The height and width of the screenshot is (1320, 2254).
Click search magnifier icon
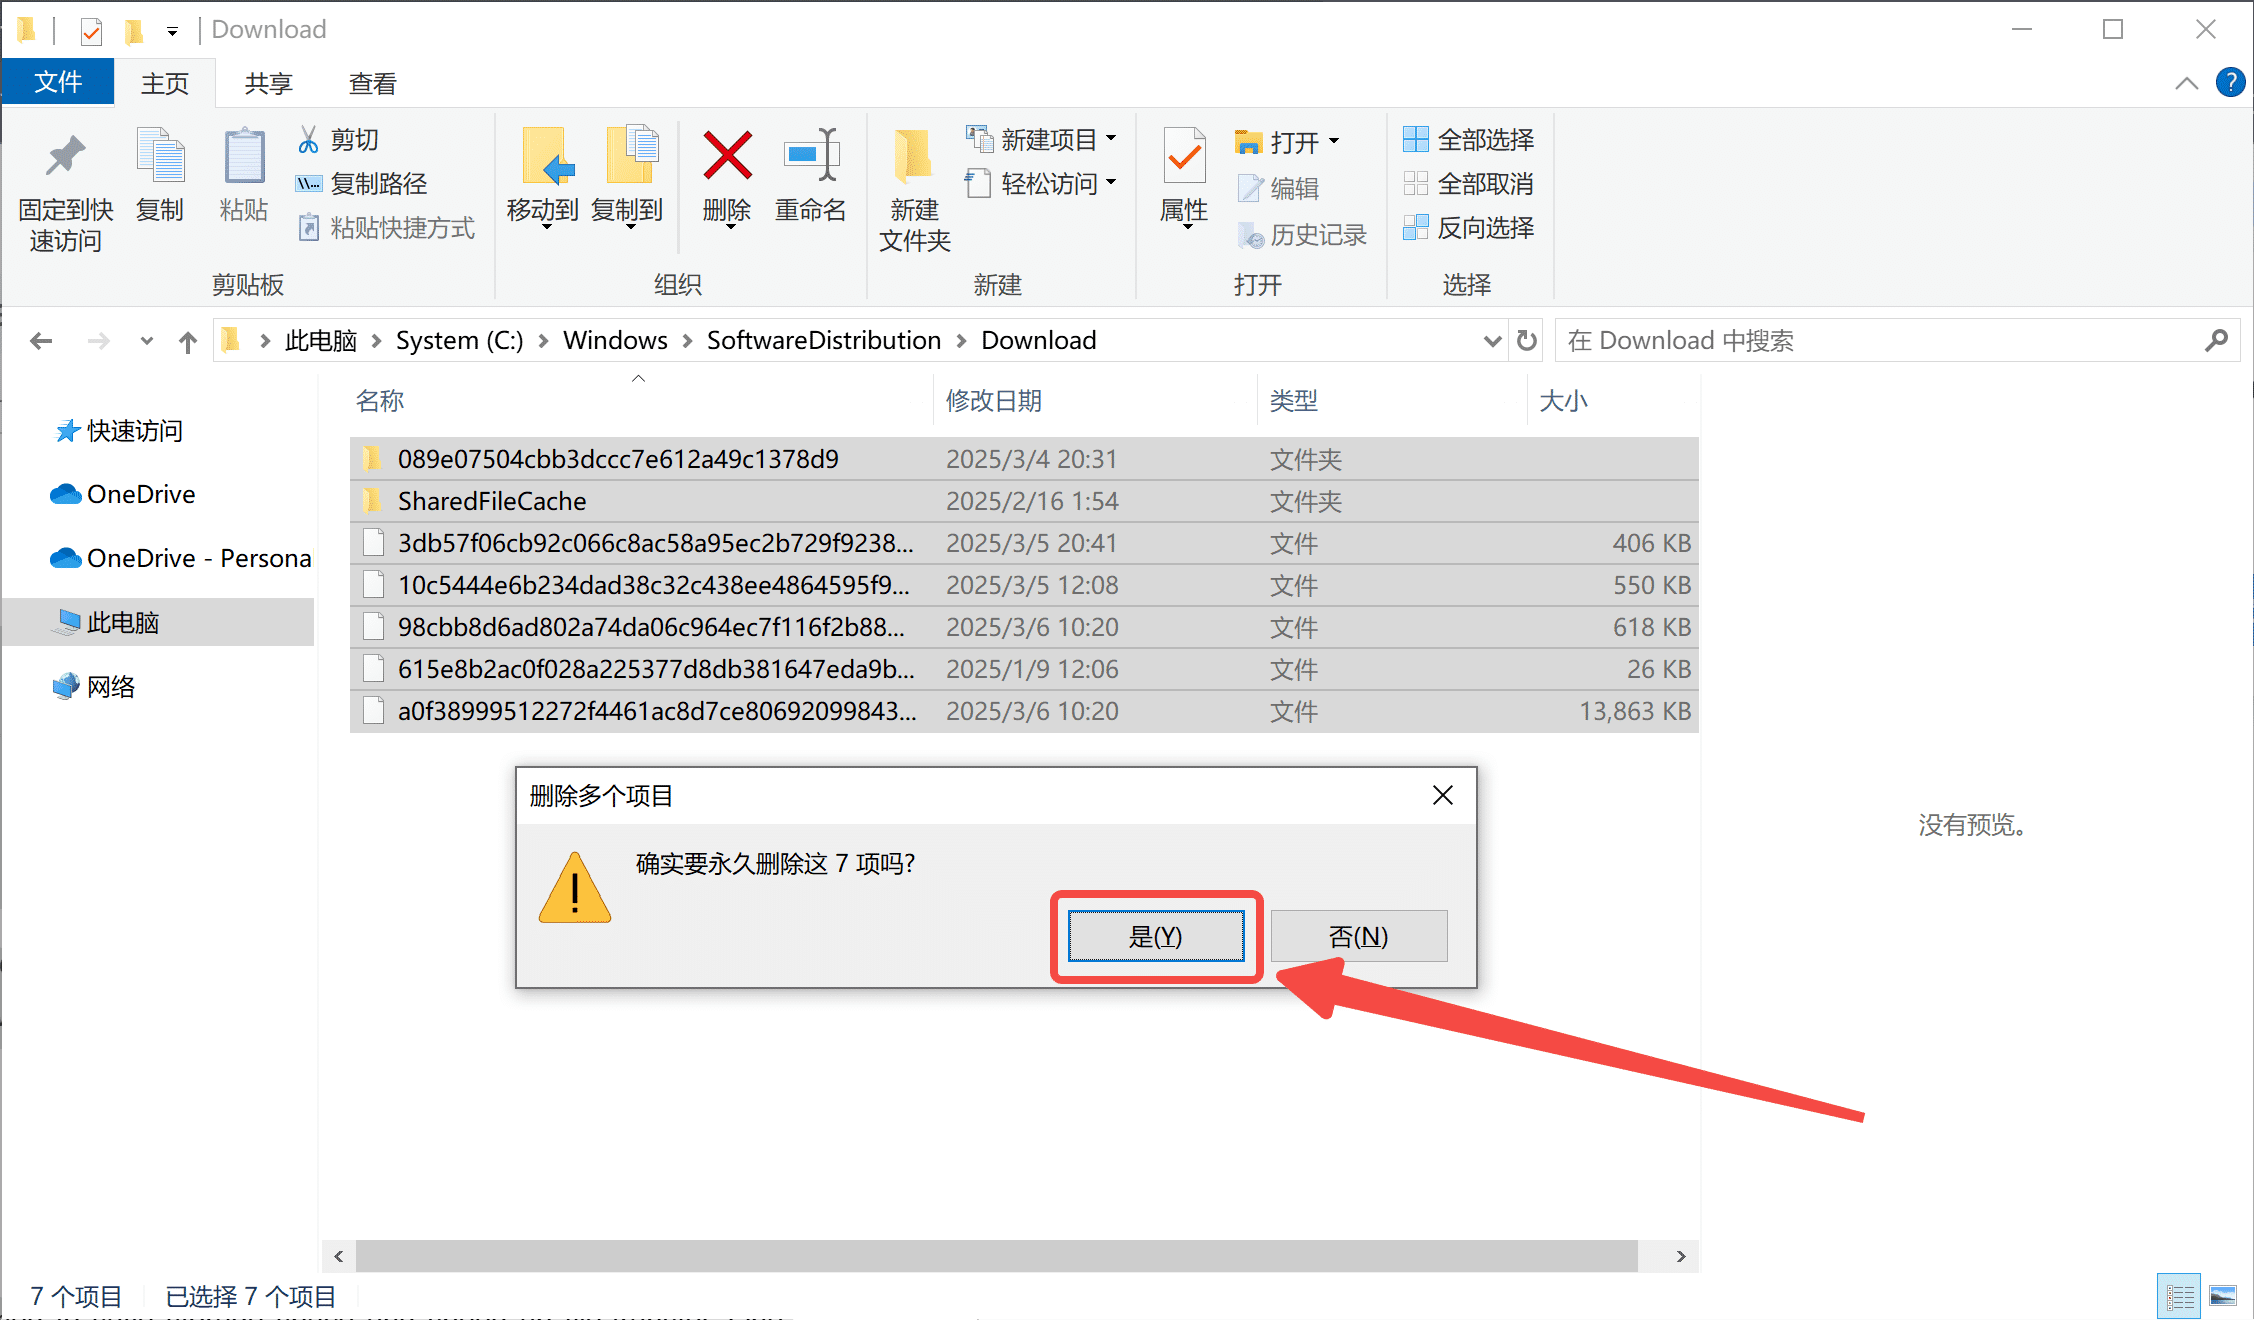(x=2216, y=341)
